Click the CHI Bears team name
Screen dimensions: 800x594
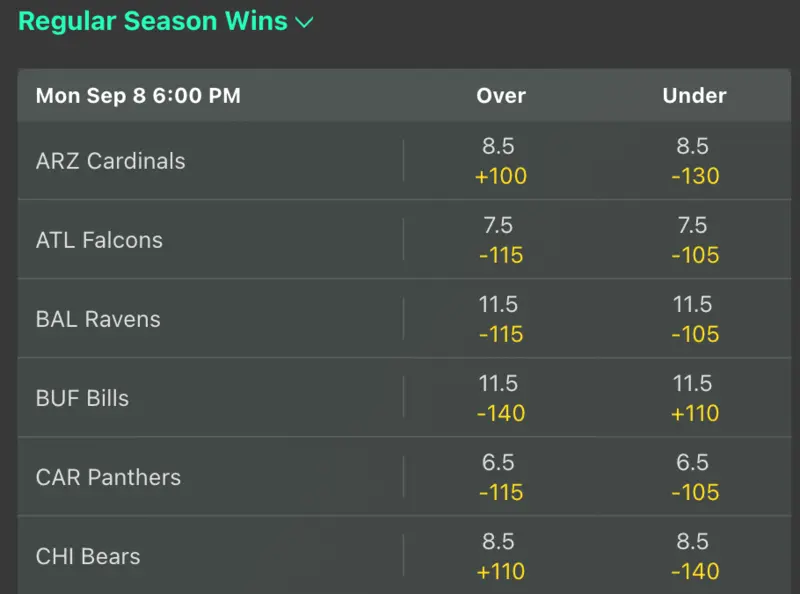pyautogui.click(x=88, y=556)
